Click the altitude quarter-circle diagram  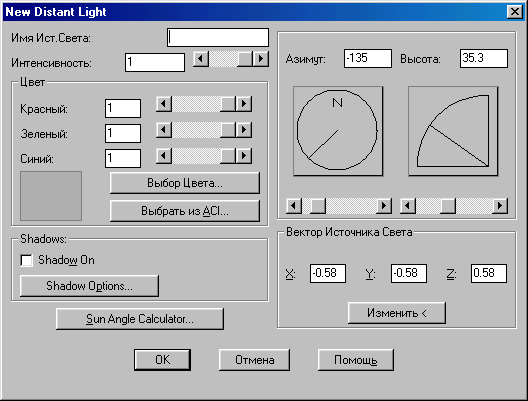pyautogui.click(x=453, y=131)
